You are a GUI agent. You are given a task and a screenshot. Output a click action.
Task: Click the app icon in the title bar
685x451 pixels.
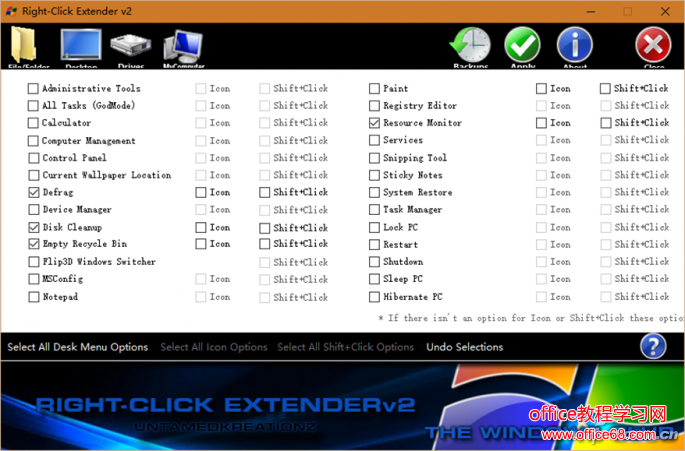click(11, 11)
